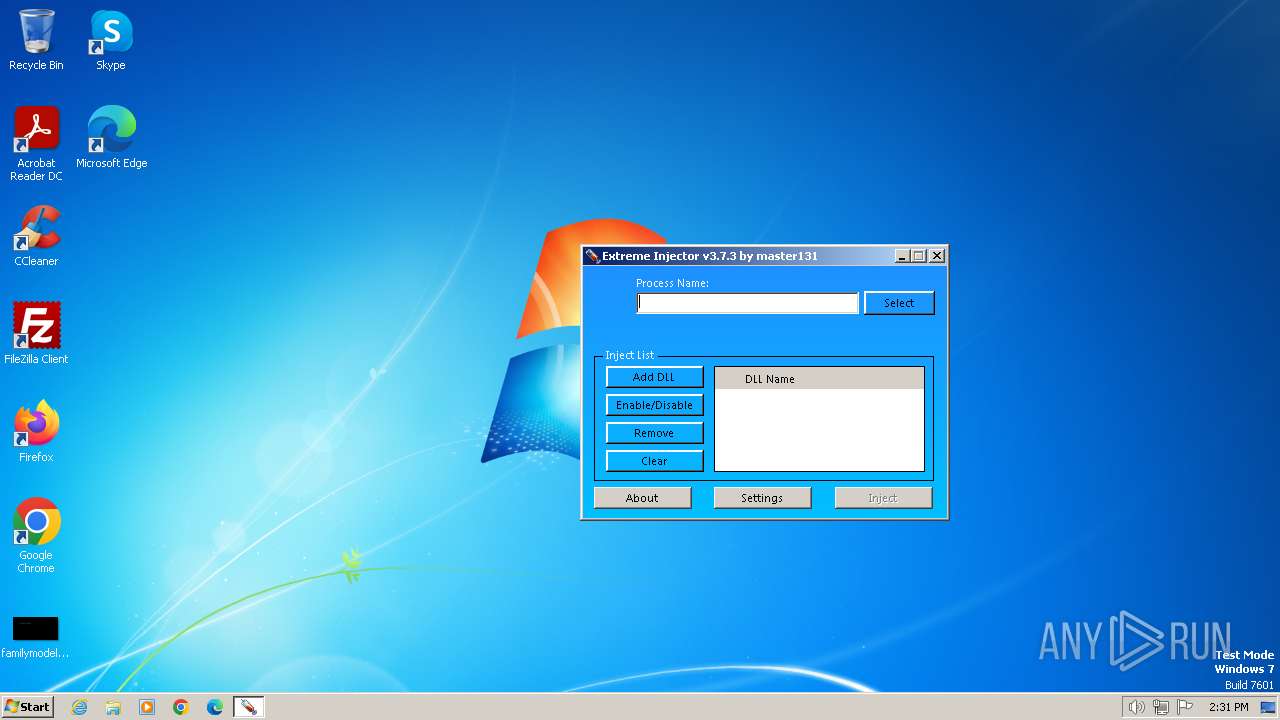Screen dimensions: 1280x720
Task: Click Extreme Injector title bar icon
Action: pyautogui.click(x=592, y=256)
